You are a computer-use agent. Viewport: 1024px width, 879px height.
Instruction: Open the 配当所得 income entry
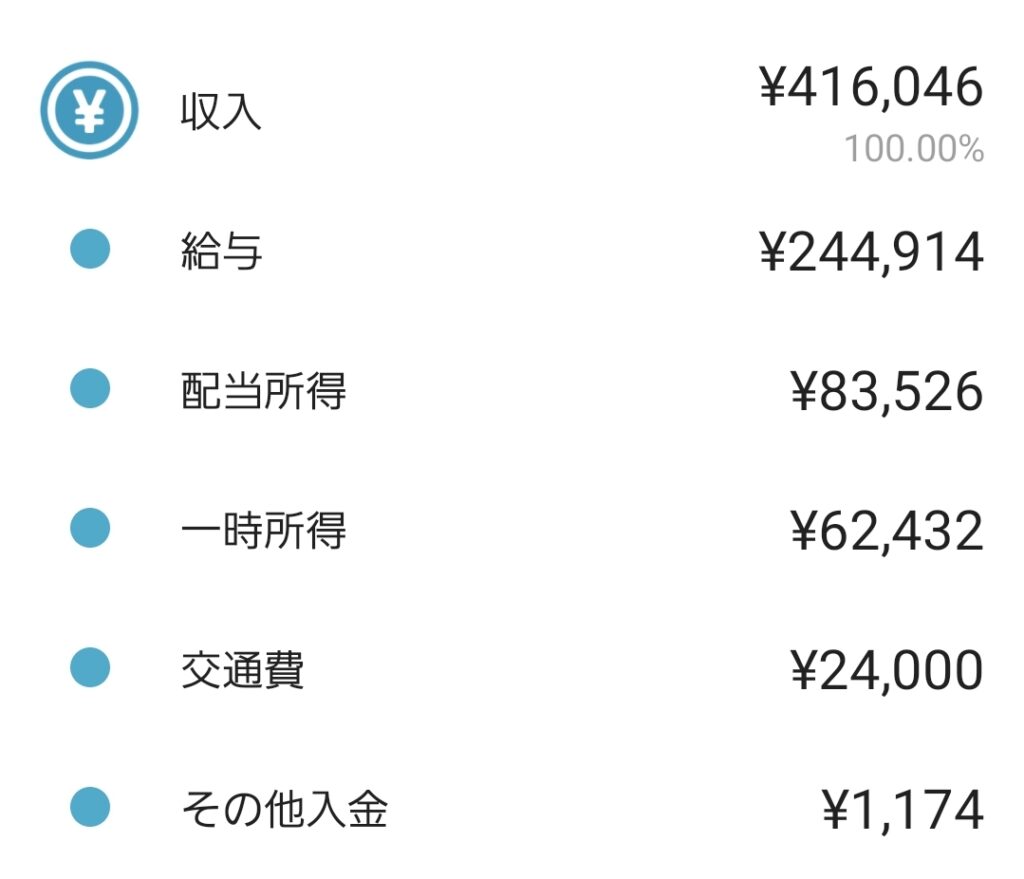point(512,390)
